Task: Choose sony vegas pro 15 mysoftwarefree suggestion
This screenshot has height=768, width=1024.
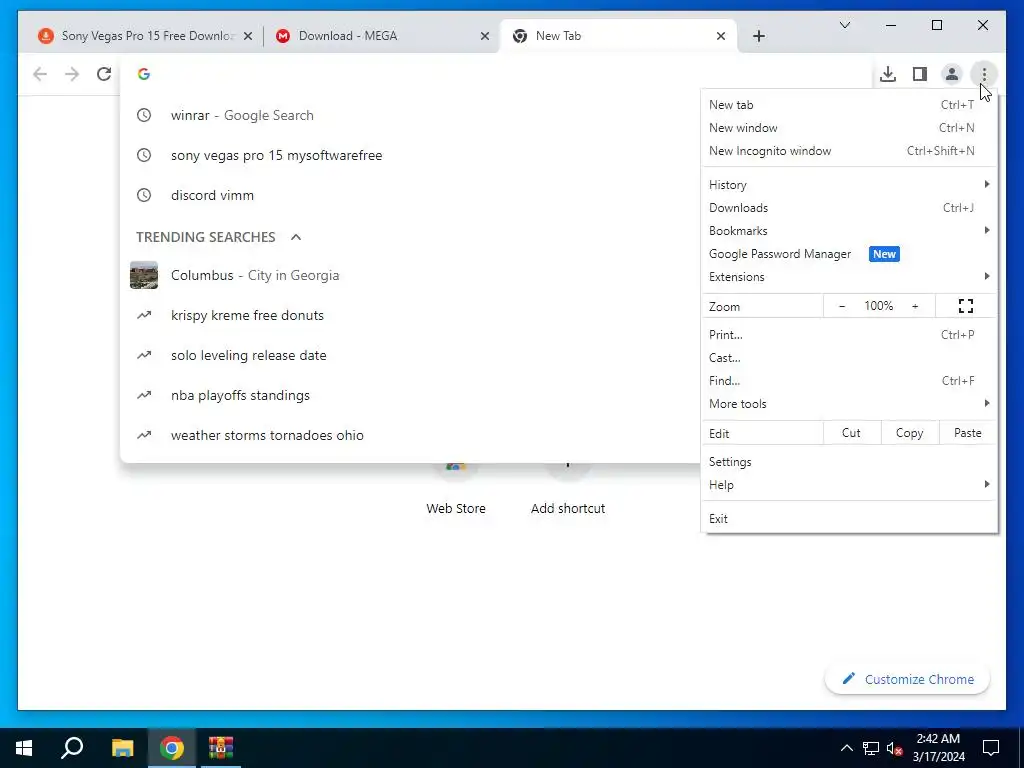Action: (x=409, y=155)
